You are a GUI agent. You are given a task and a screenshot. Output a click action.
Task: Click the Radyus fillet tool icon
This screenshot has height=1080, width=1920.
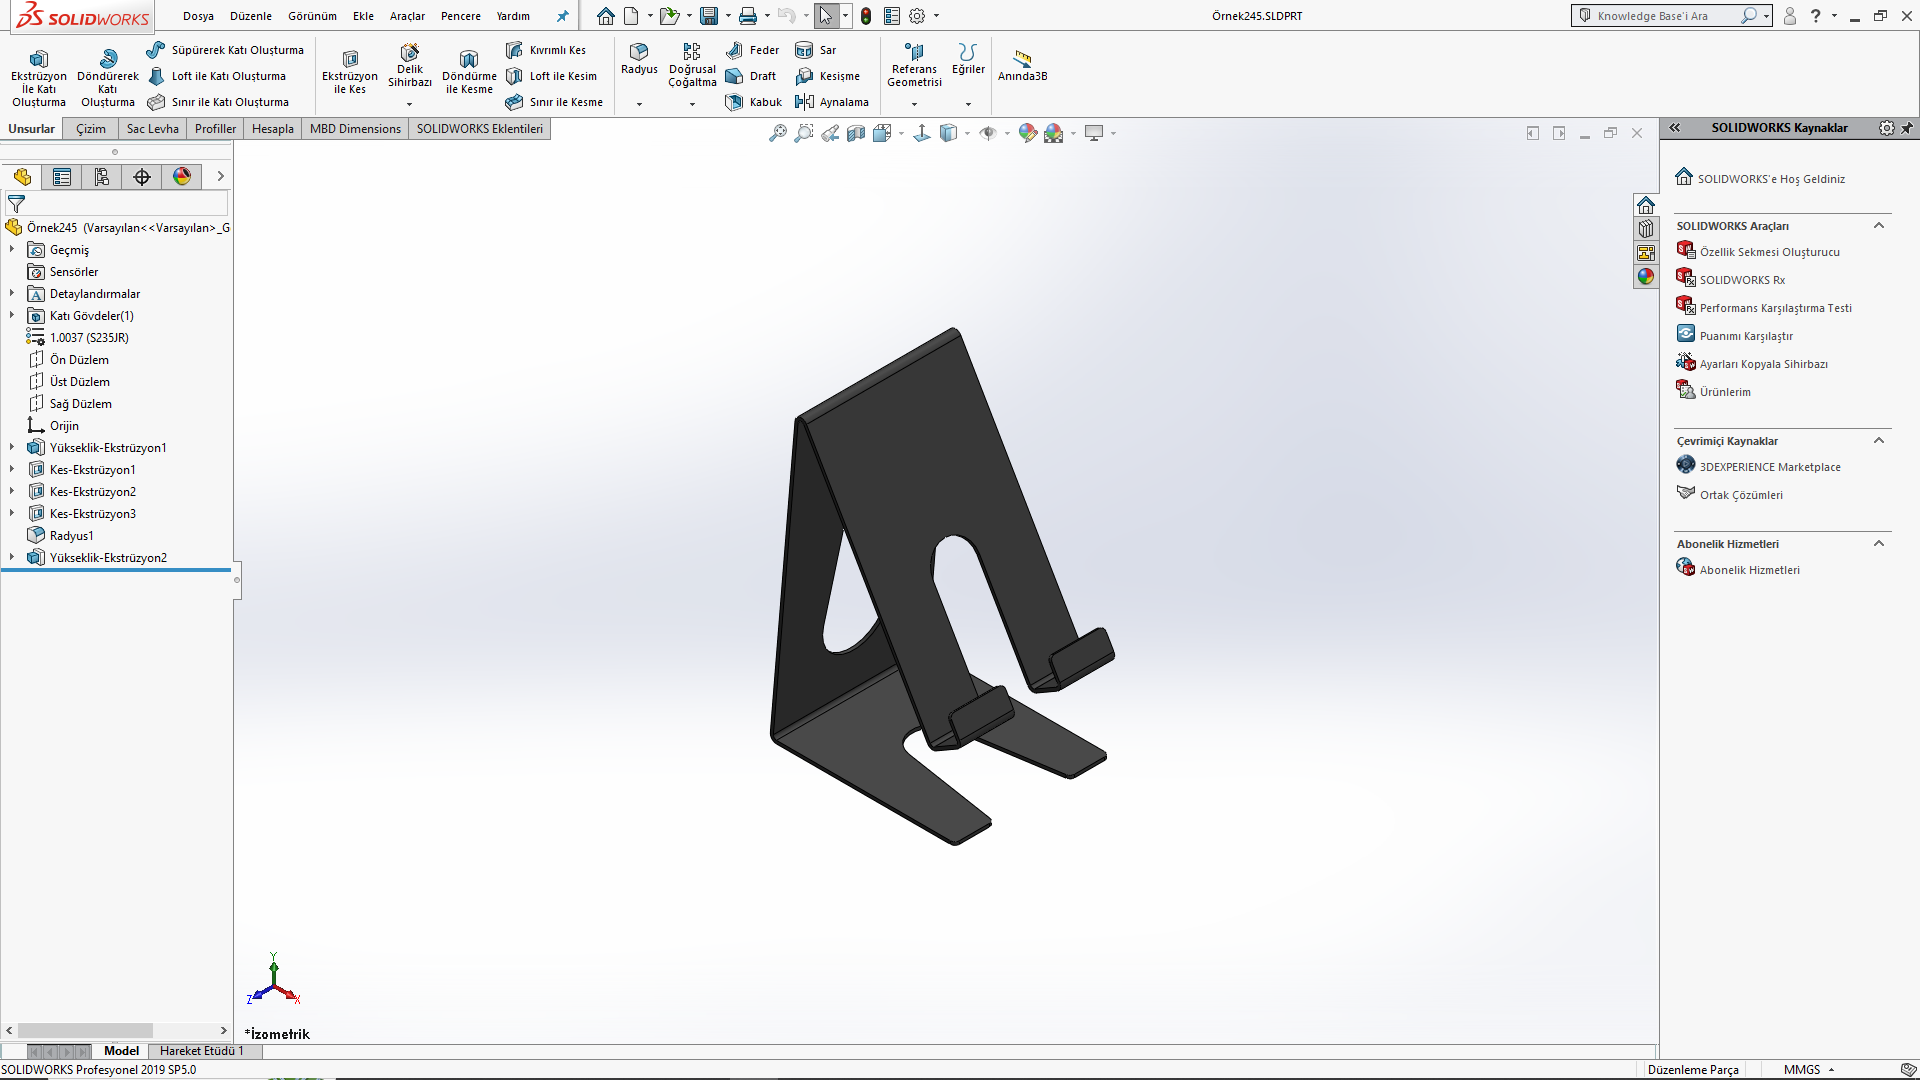point(639,52)
